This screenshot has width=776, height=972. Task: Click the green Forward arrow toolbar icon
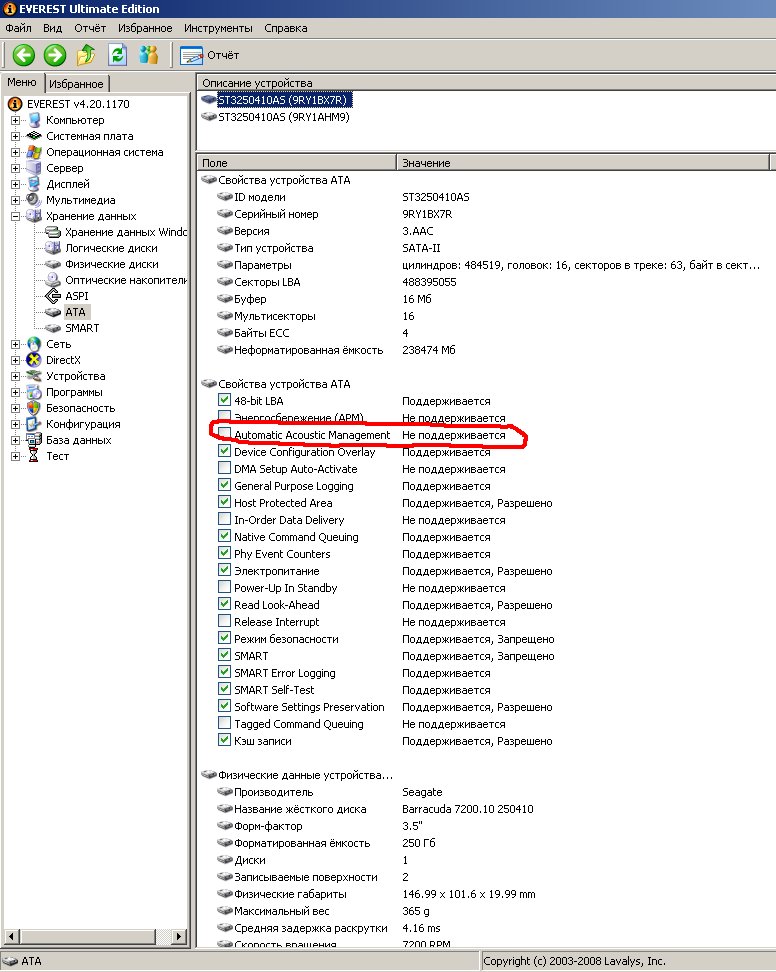coord(55,55)
